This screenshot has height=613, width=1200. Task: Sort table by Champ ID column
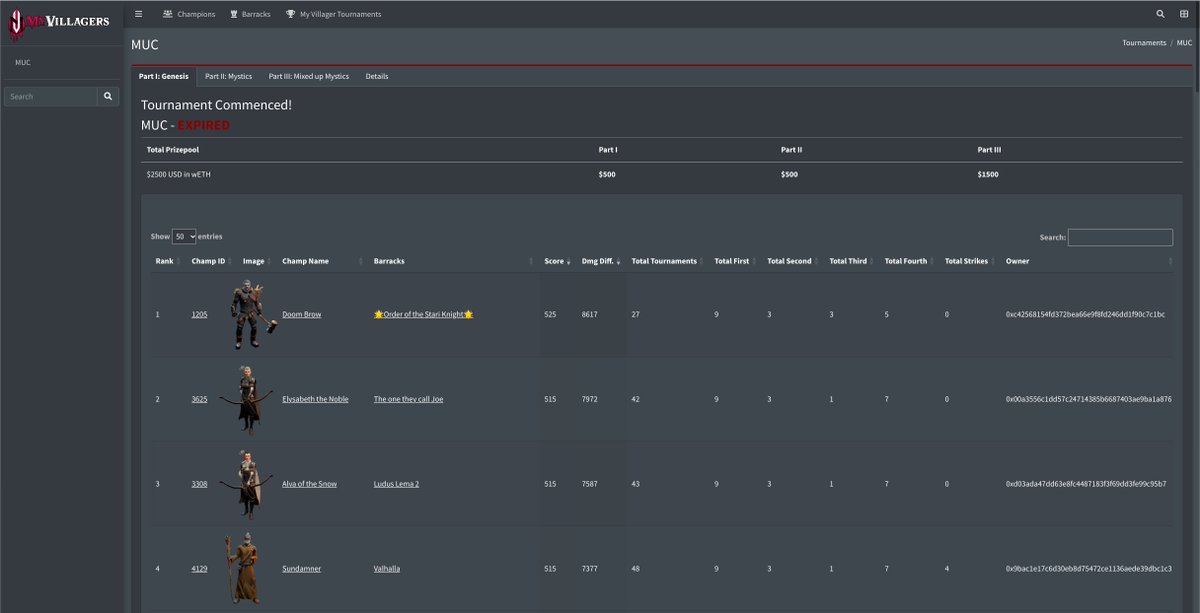click(x=212, y=261)
